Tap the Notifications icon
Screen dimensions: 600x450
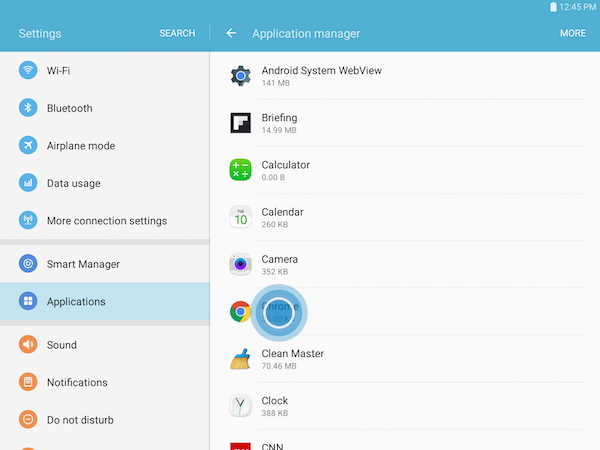28,382
